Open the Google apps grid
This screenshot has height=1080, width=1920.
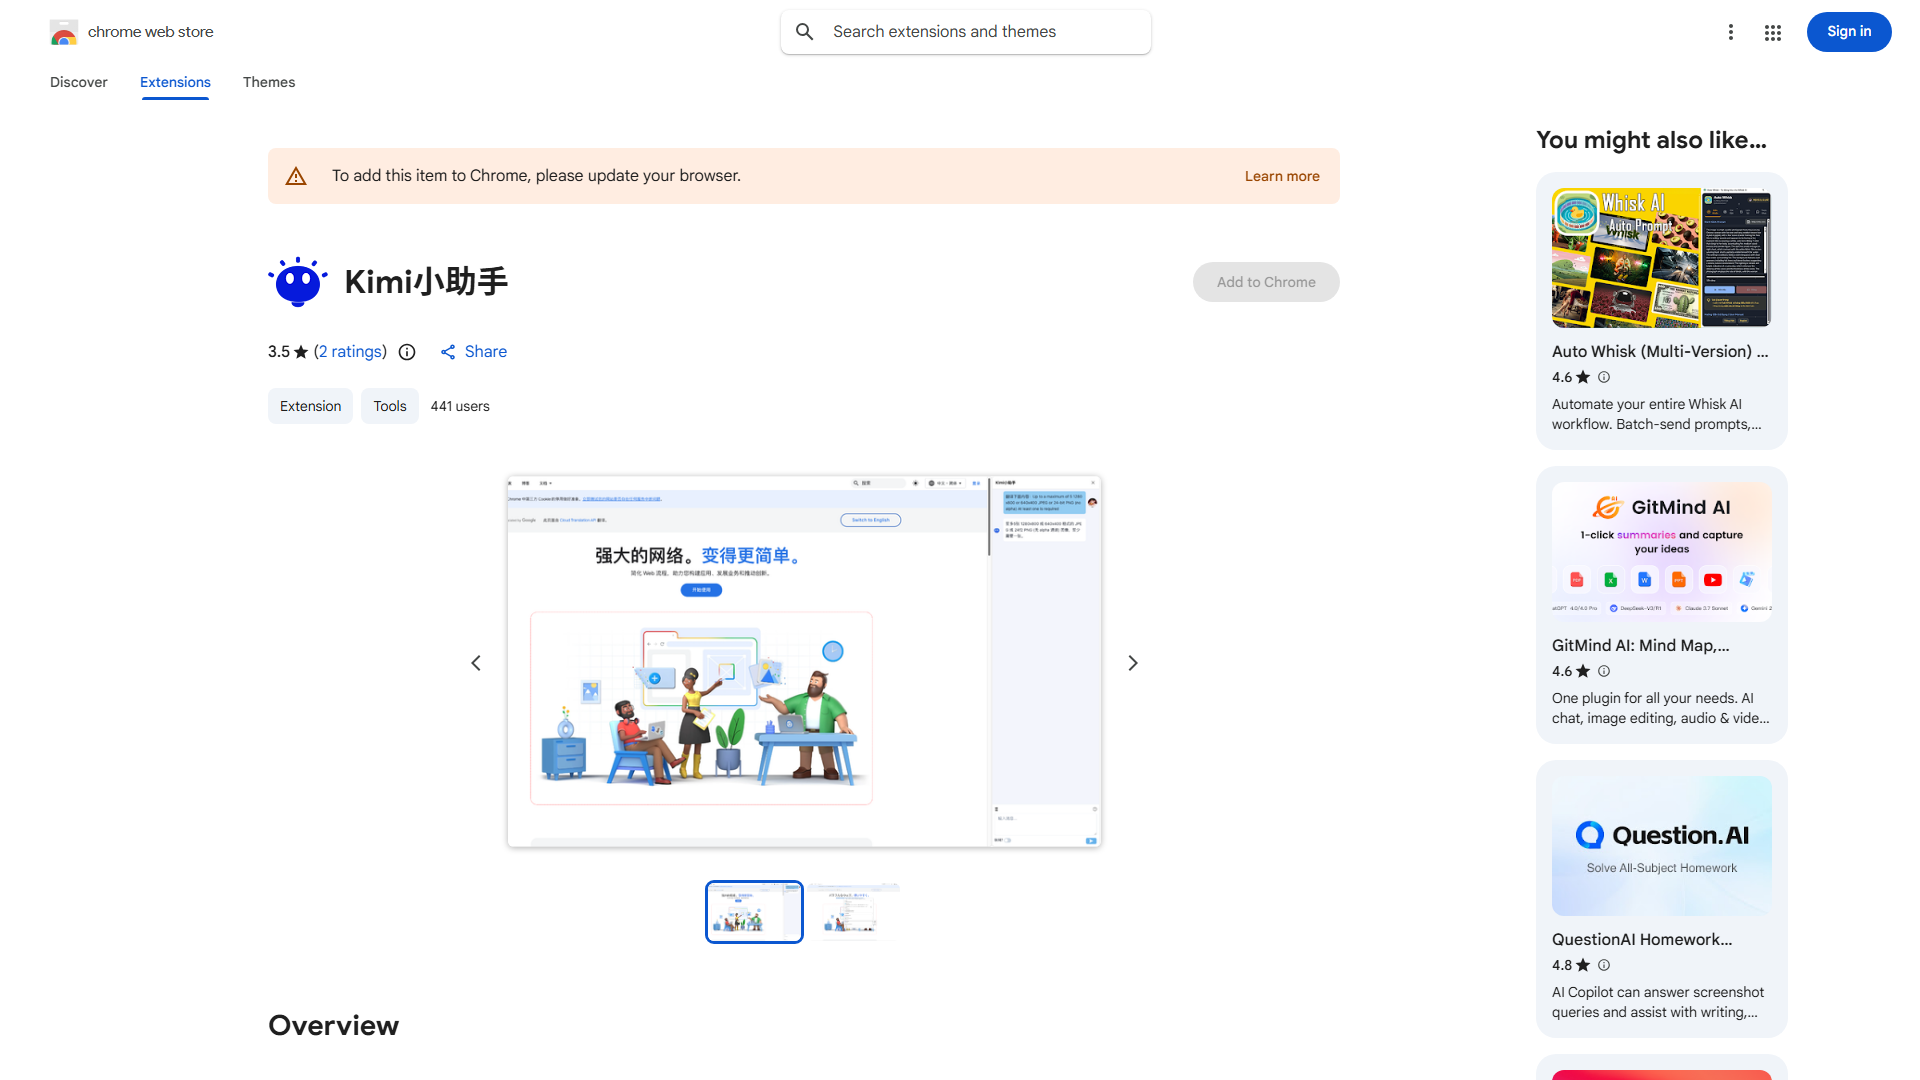click(x=1772, y=32)
